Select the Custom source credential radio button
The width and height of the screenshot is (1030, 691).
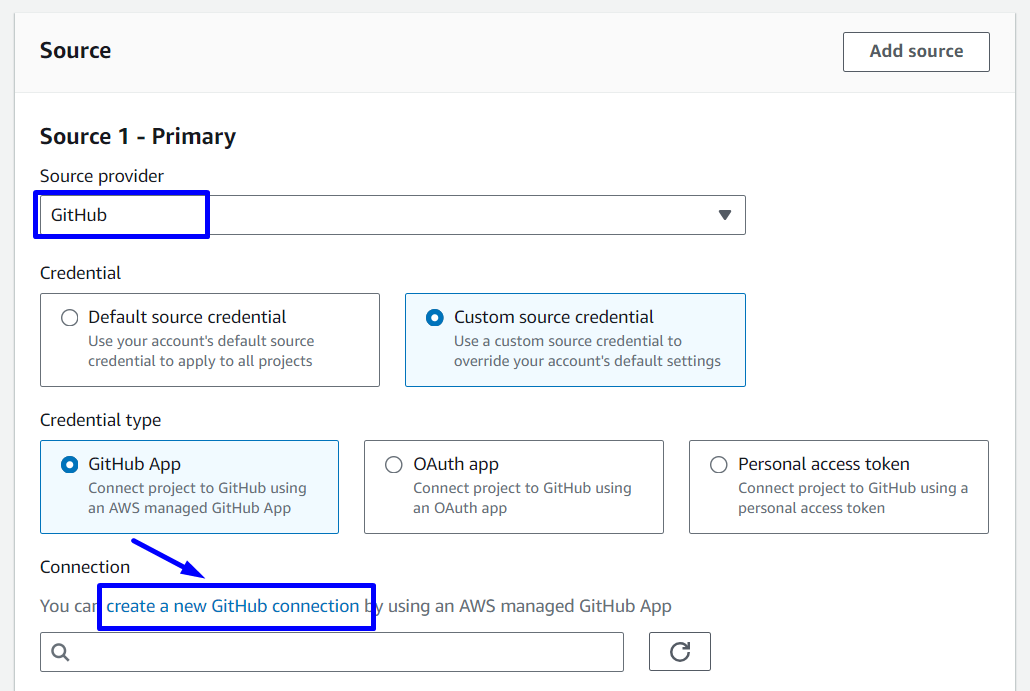(x=435, y=318)
